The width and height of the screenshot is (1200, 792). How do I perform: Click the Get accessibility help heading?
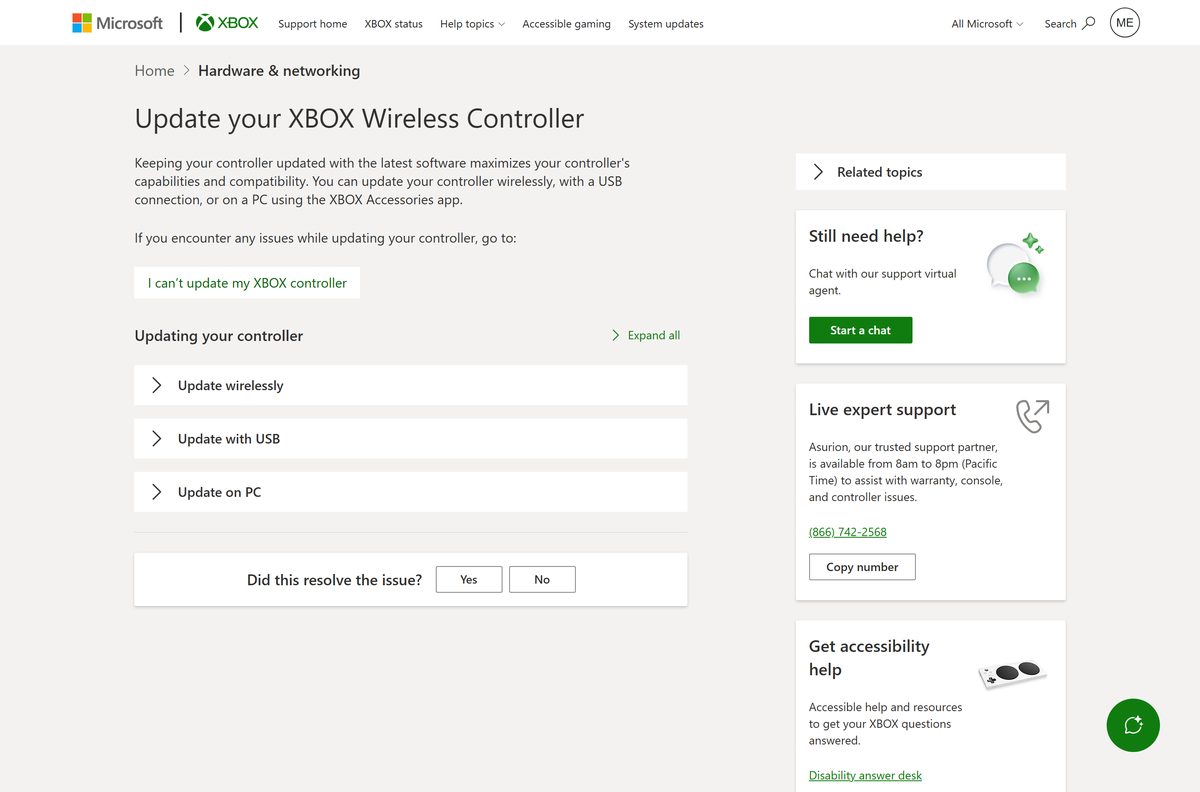tap(869, 658)
